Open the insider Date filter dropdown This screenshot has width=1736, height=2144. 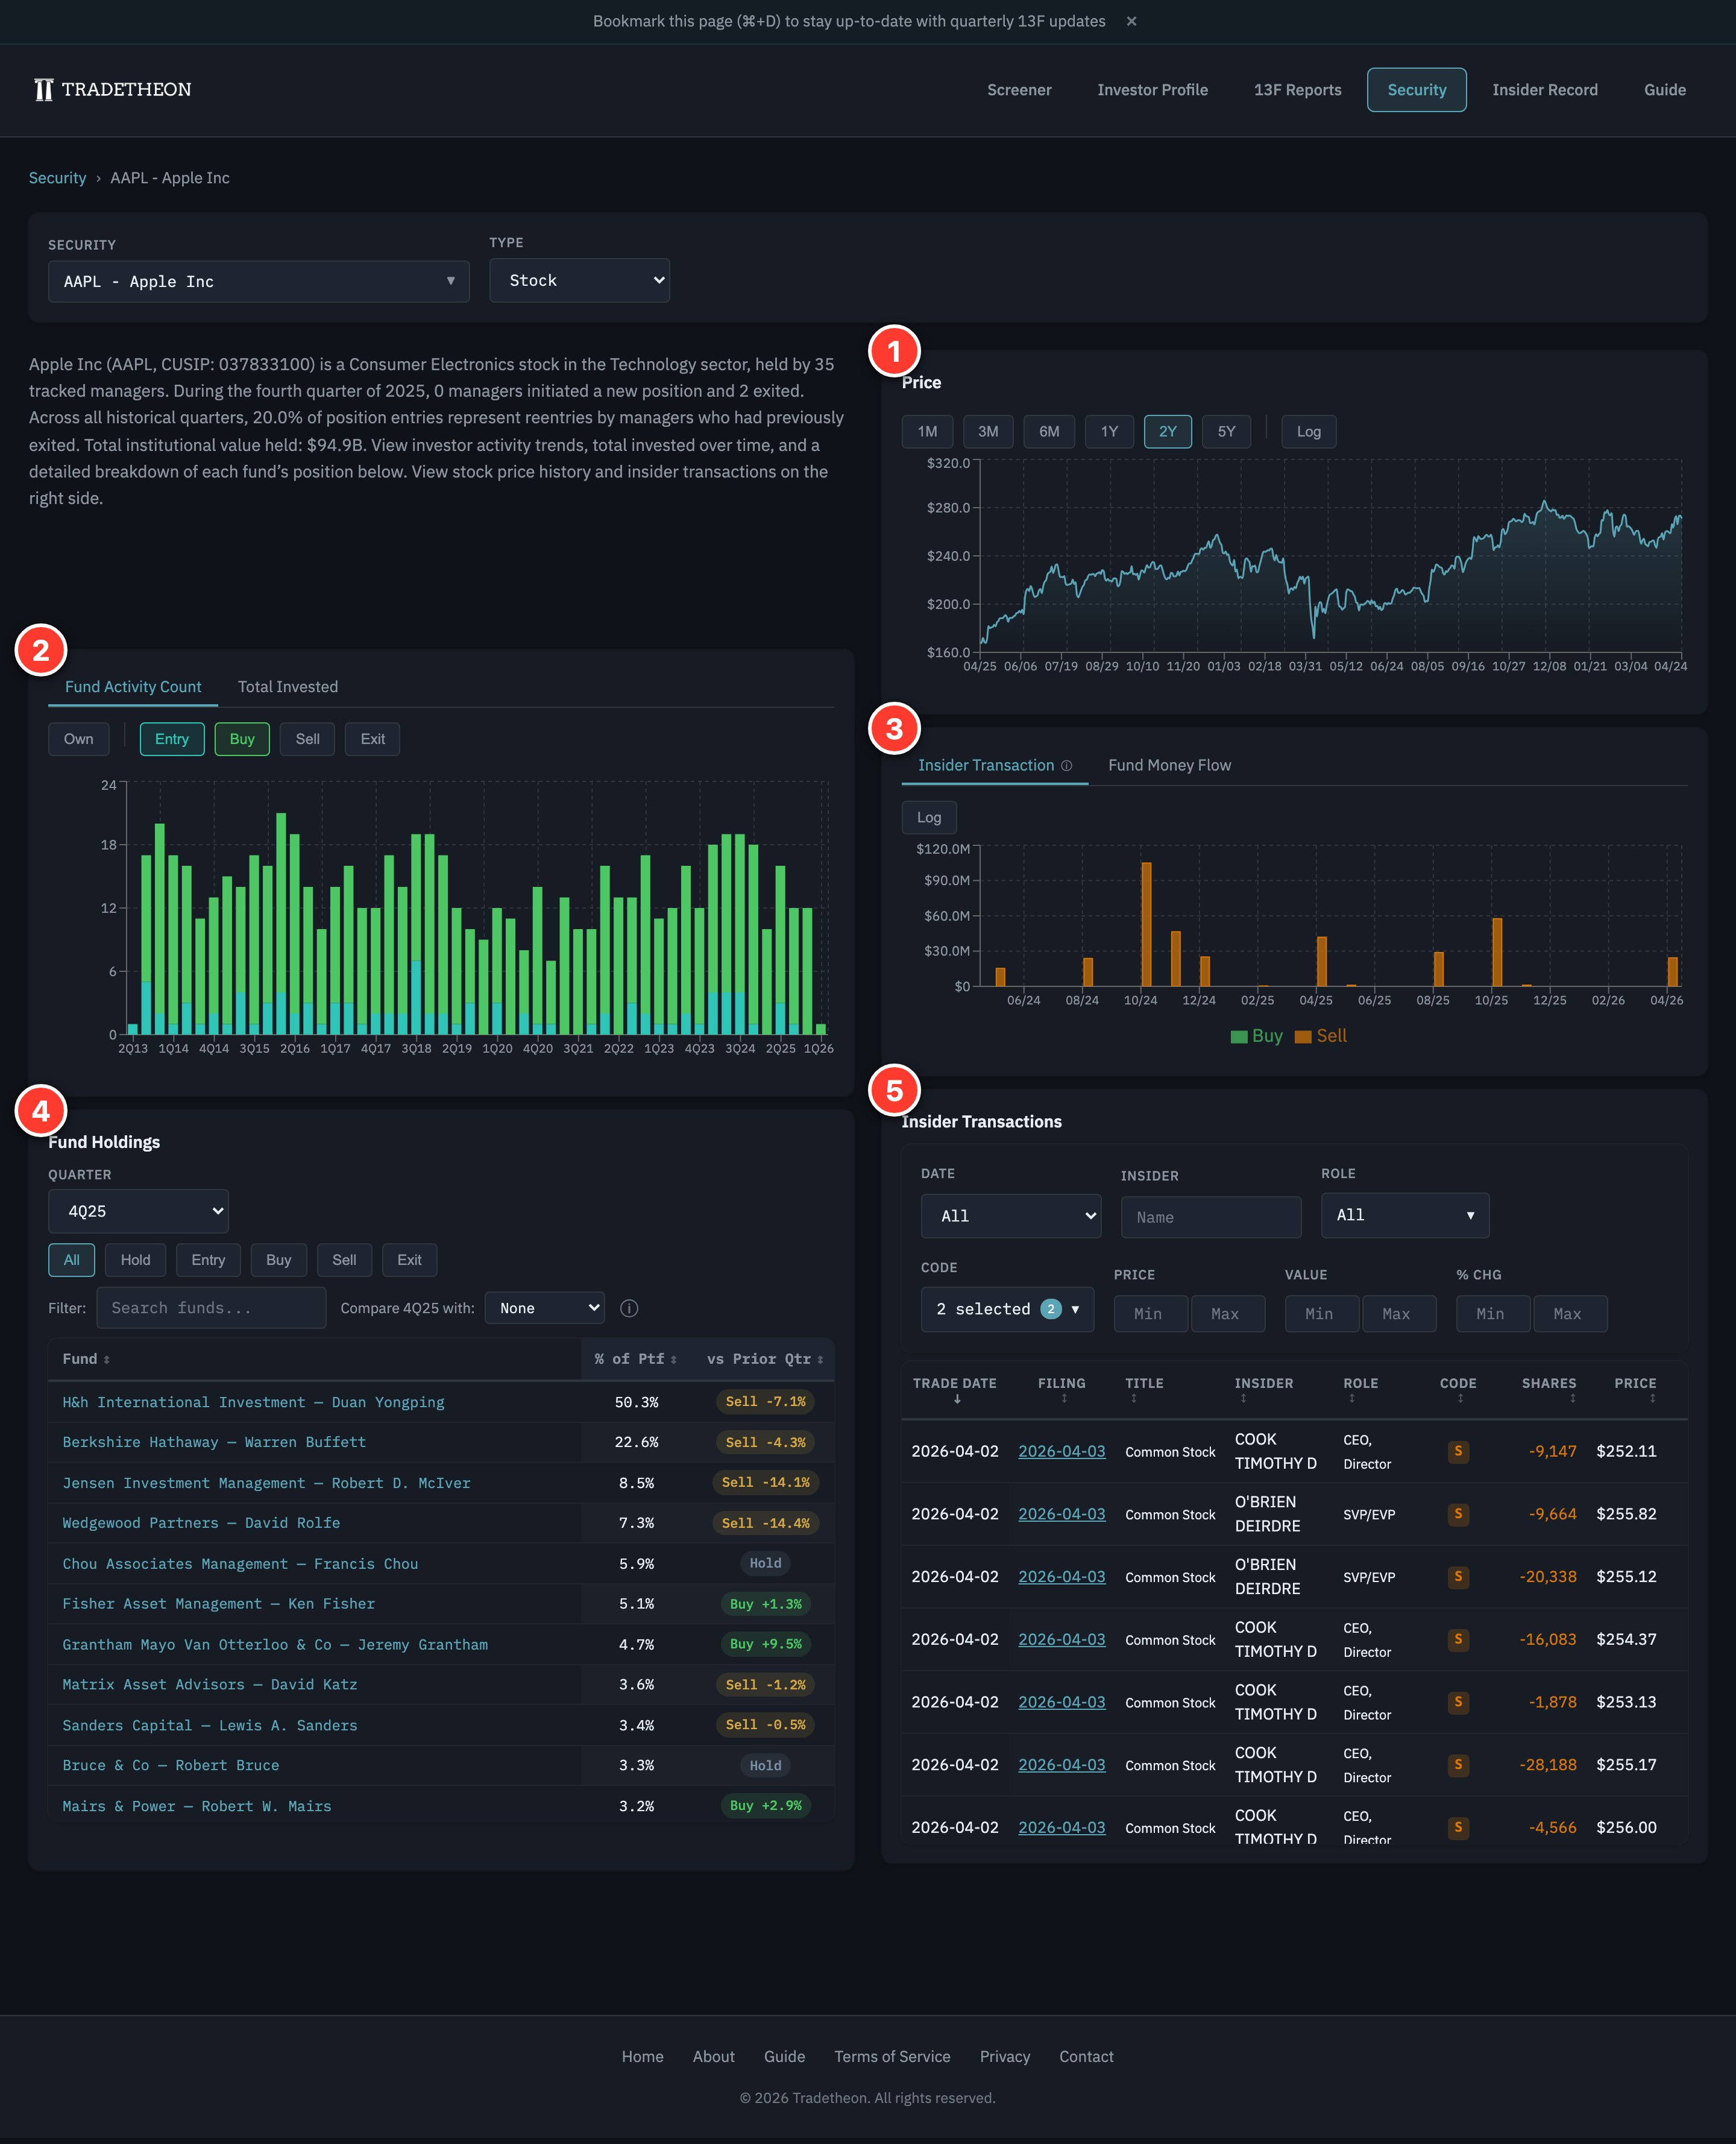(1011, 1216)
